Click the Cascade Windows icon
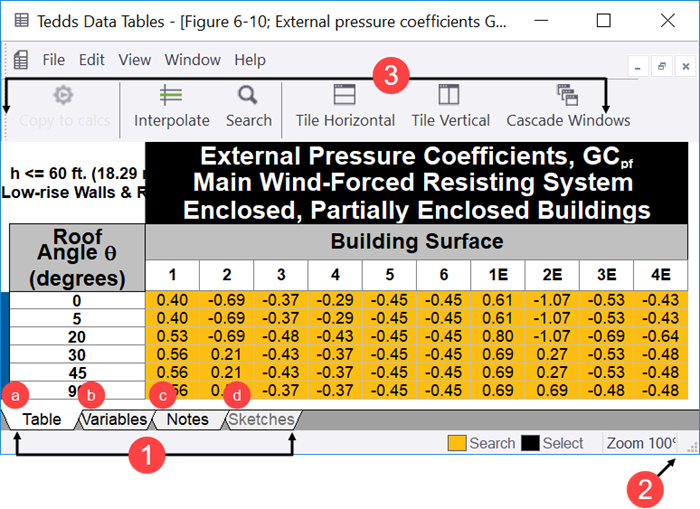Viewport: 700px width, 509px height. (567, 95)
